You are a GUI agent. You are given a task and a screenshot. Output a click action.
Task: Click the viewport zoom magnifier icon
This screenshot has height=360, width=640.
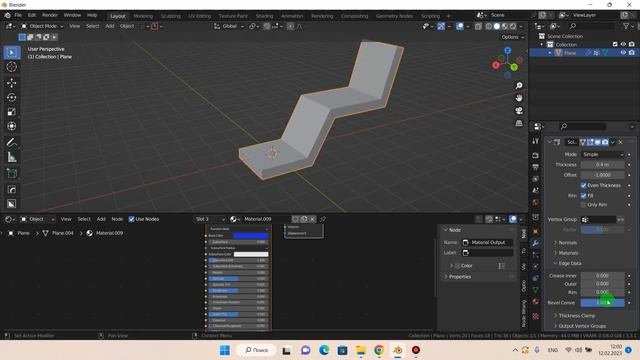519,85
